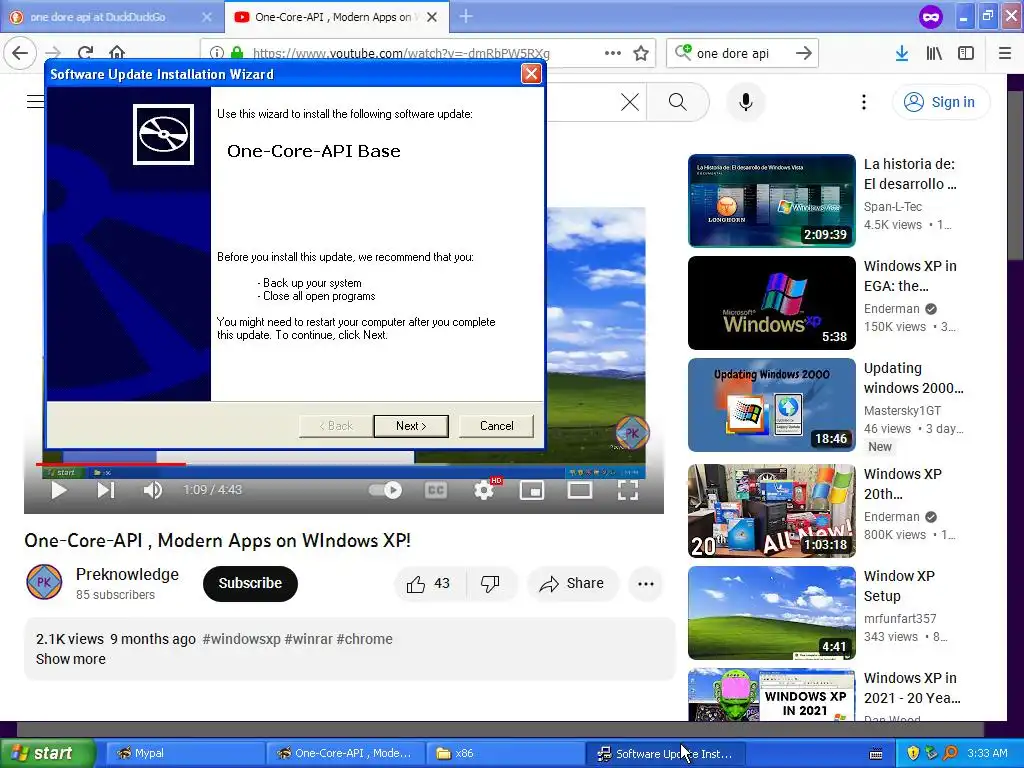This screenshot has width=1024, height=768.
Task: Reload the YouTube page
Action: tap(85, 53)
